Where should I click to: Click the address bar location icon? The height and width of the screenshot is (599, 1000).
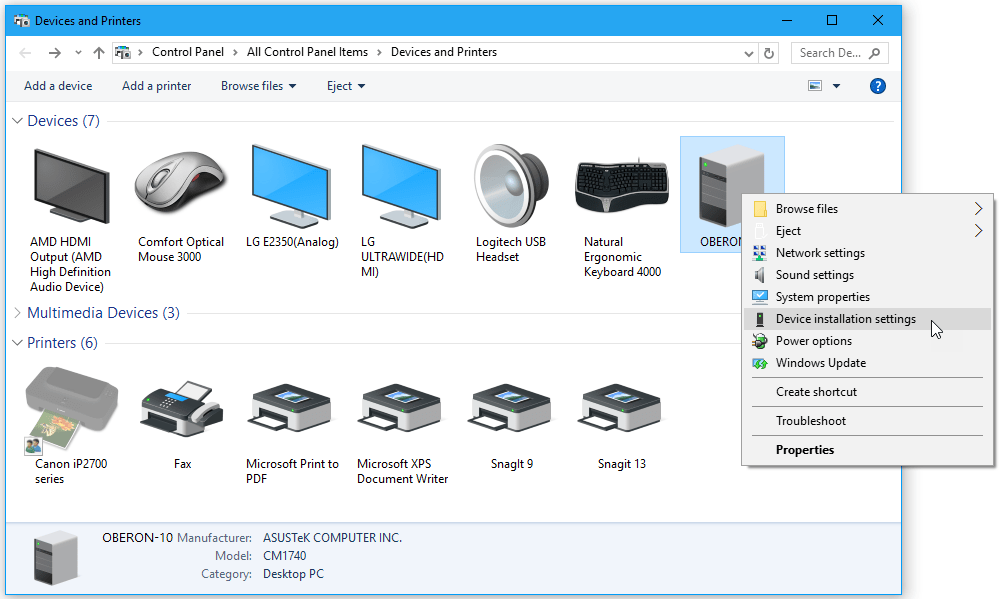[123, 52]
